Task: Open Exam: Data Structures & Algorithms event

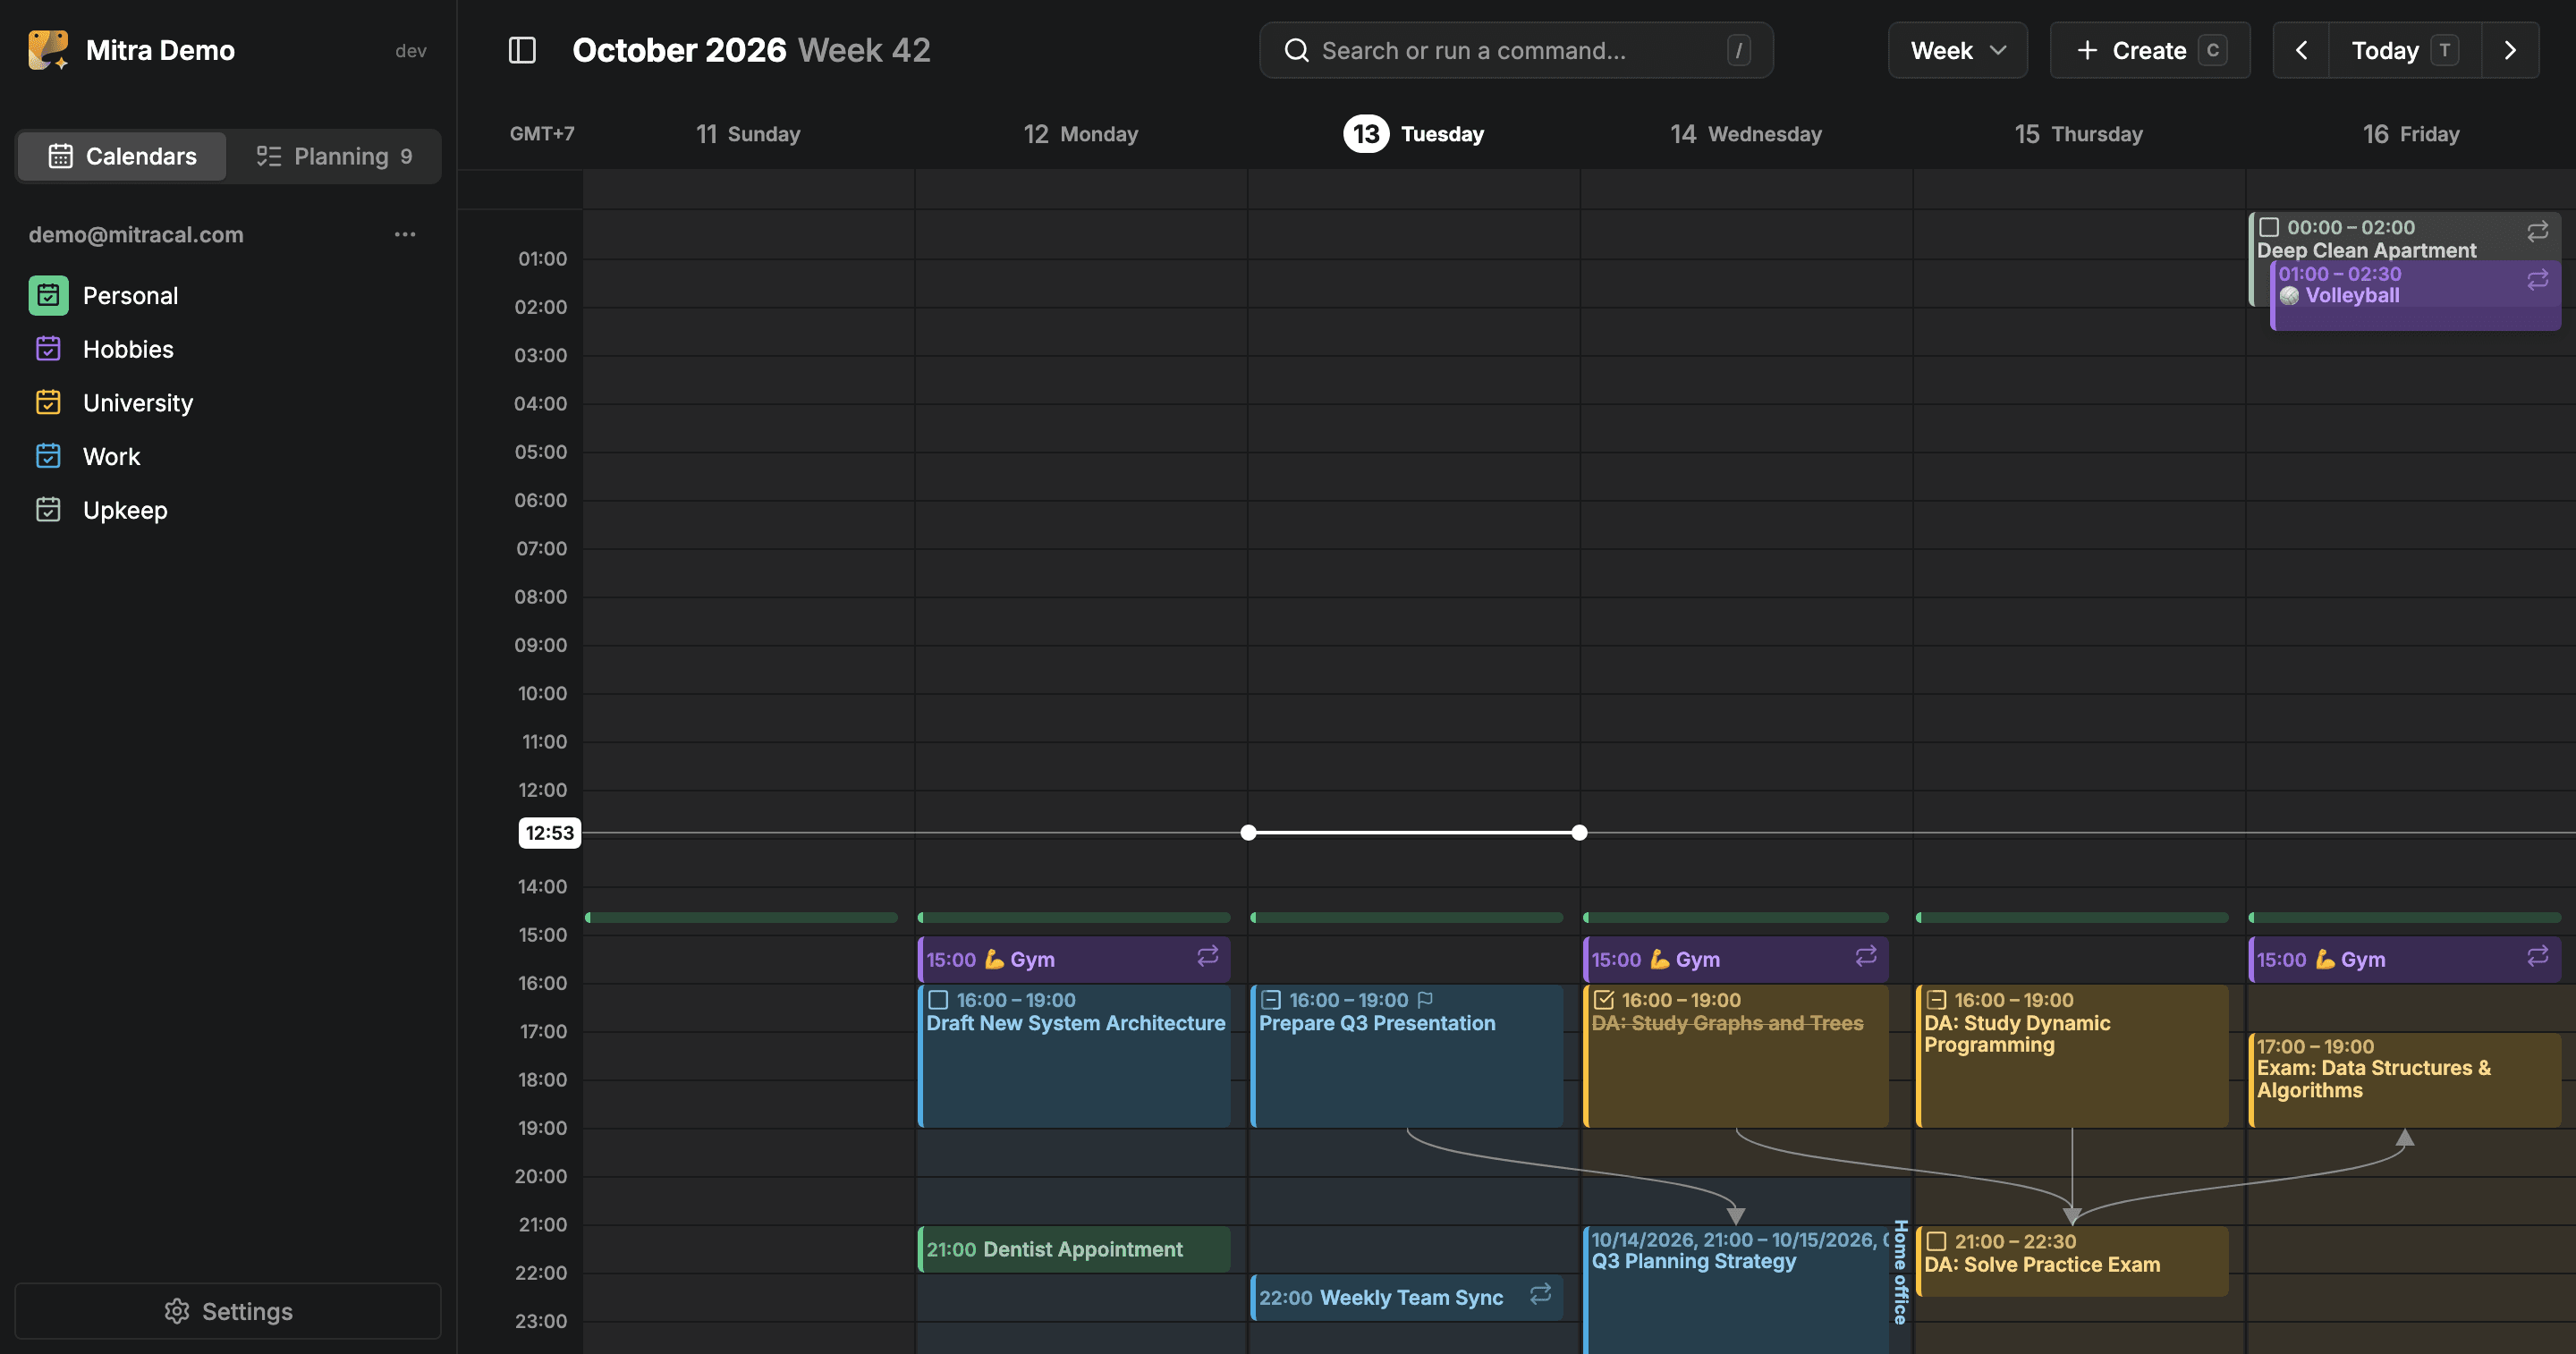Action: tap(2405, 1080)
